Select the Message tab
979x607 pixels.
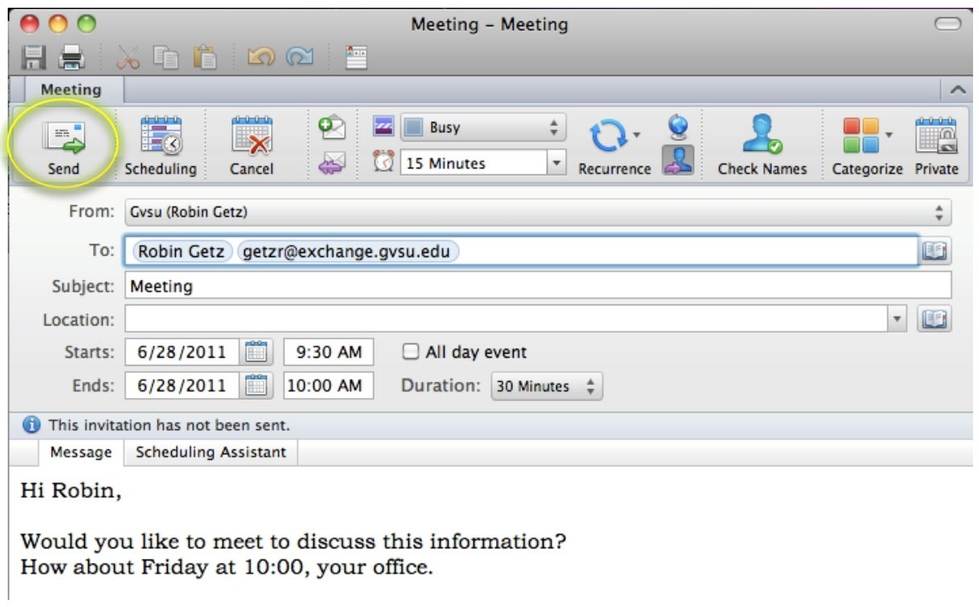pos(81,452)
